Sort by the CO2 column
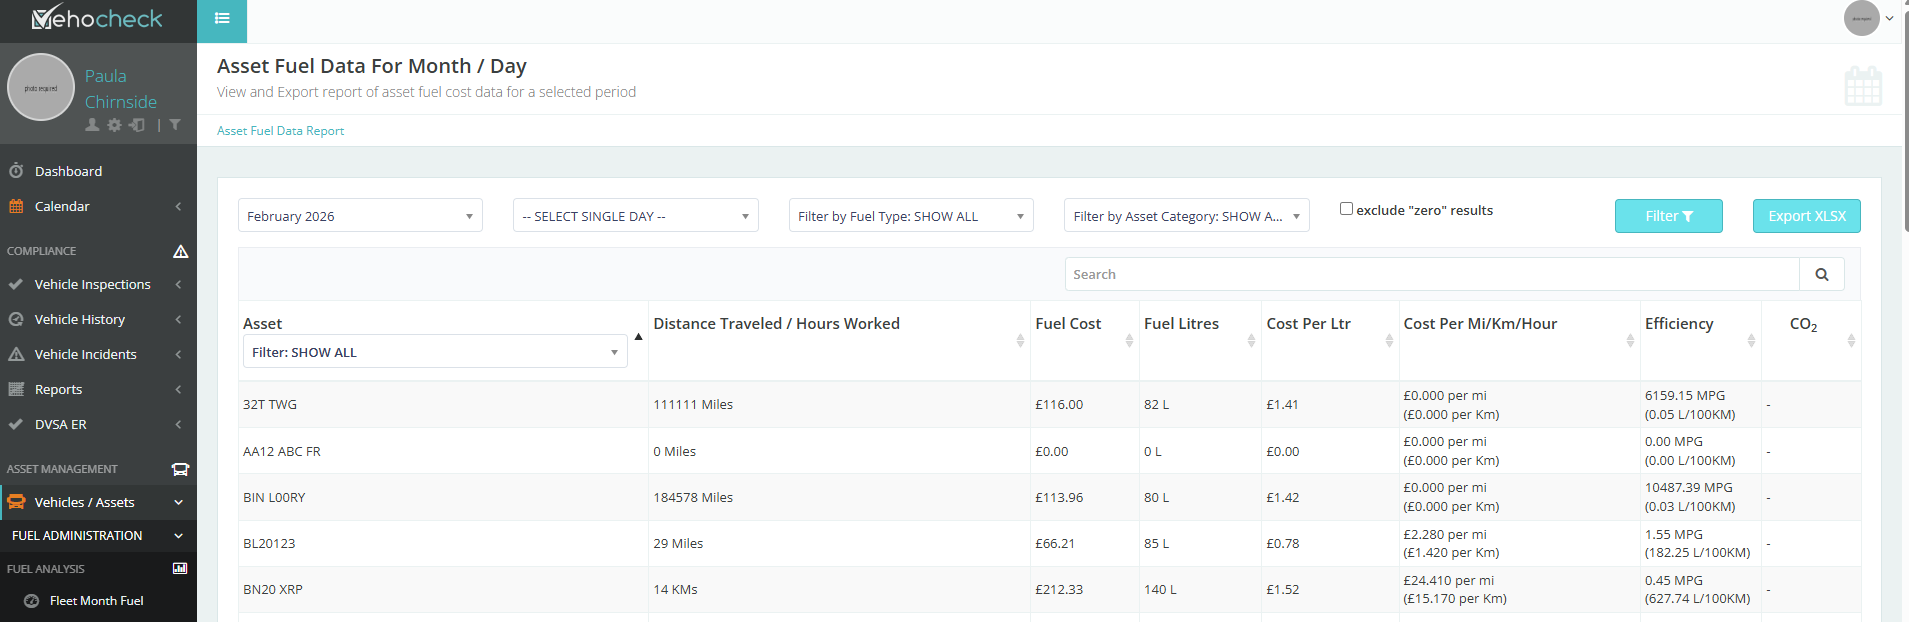This screenshot has width=1909, height=622. click(x=1851, y=340)
